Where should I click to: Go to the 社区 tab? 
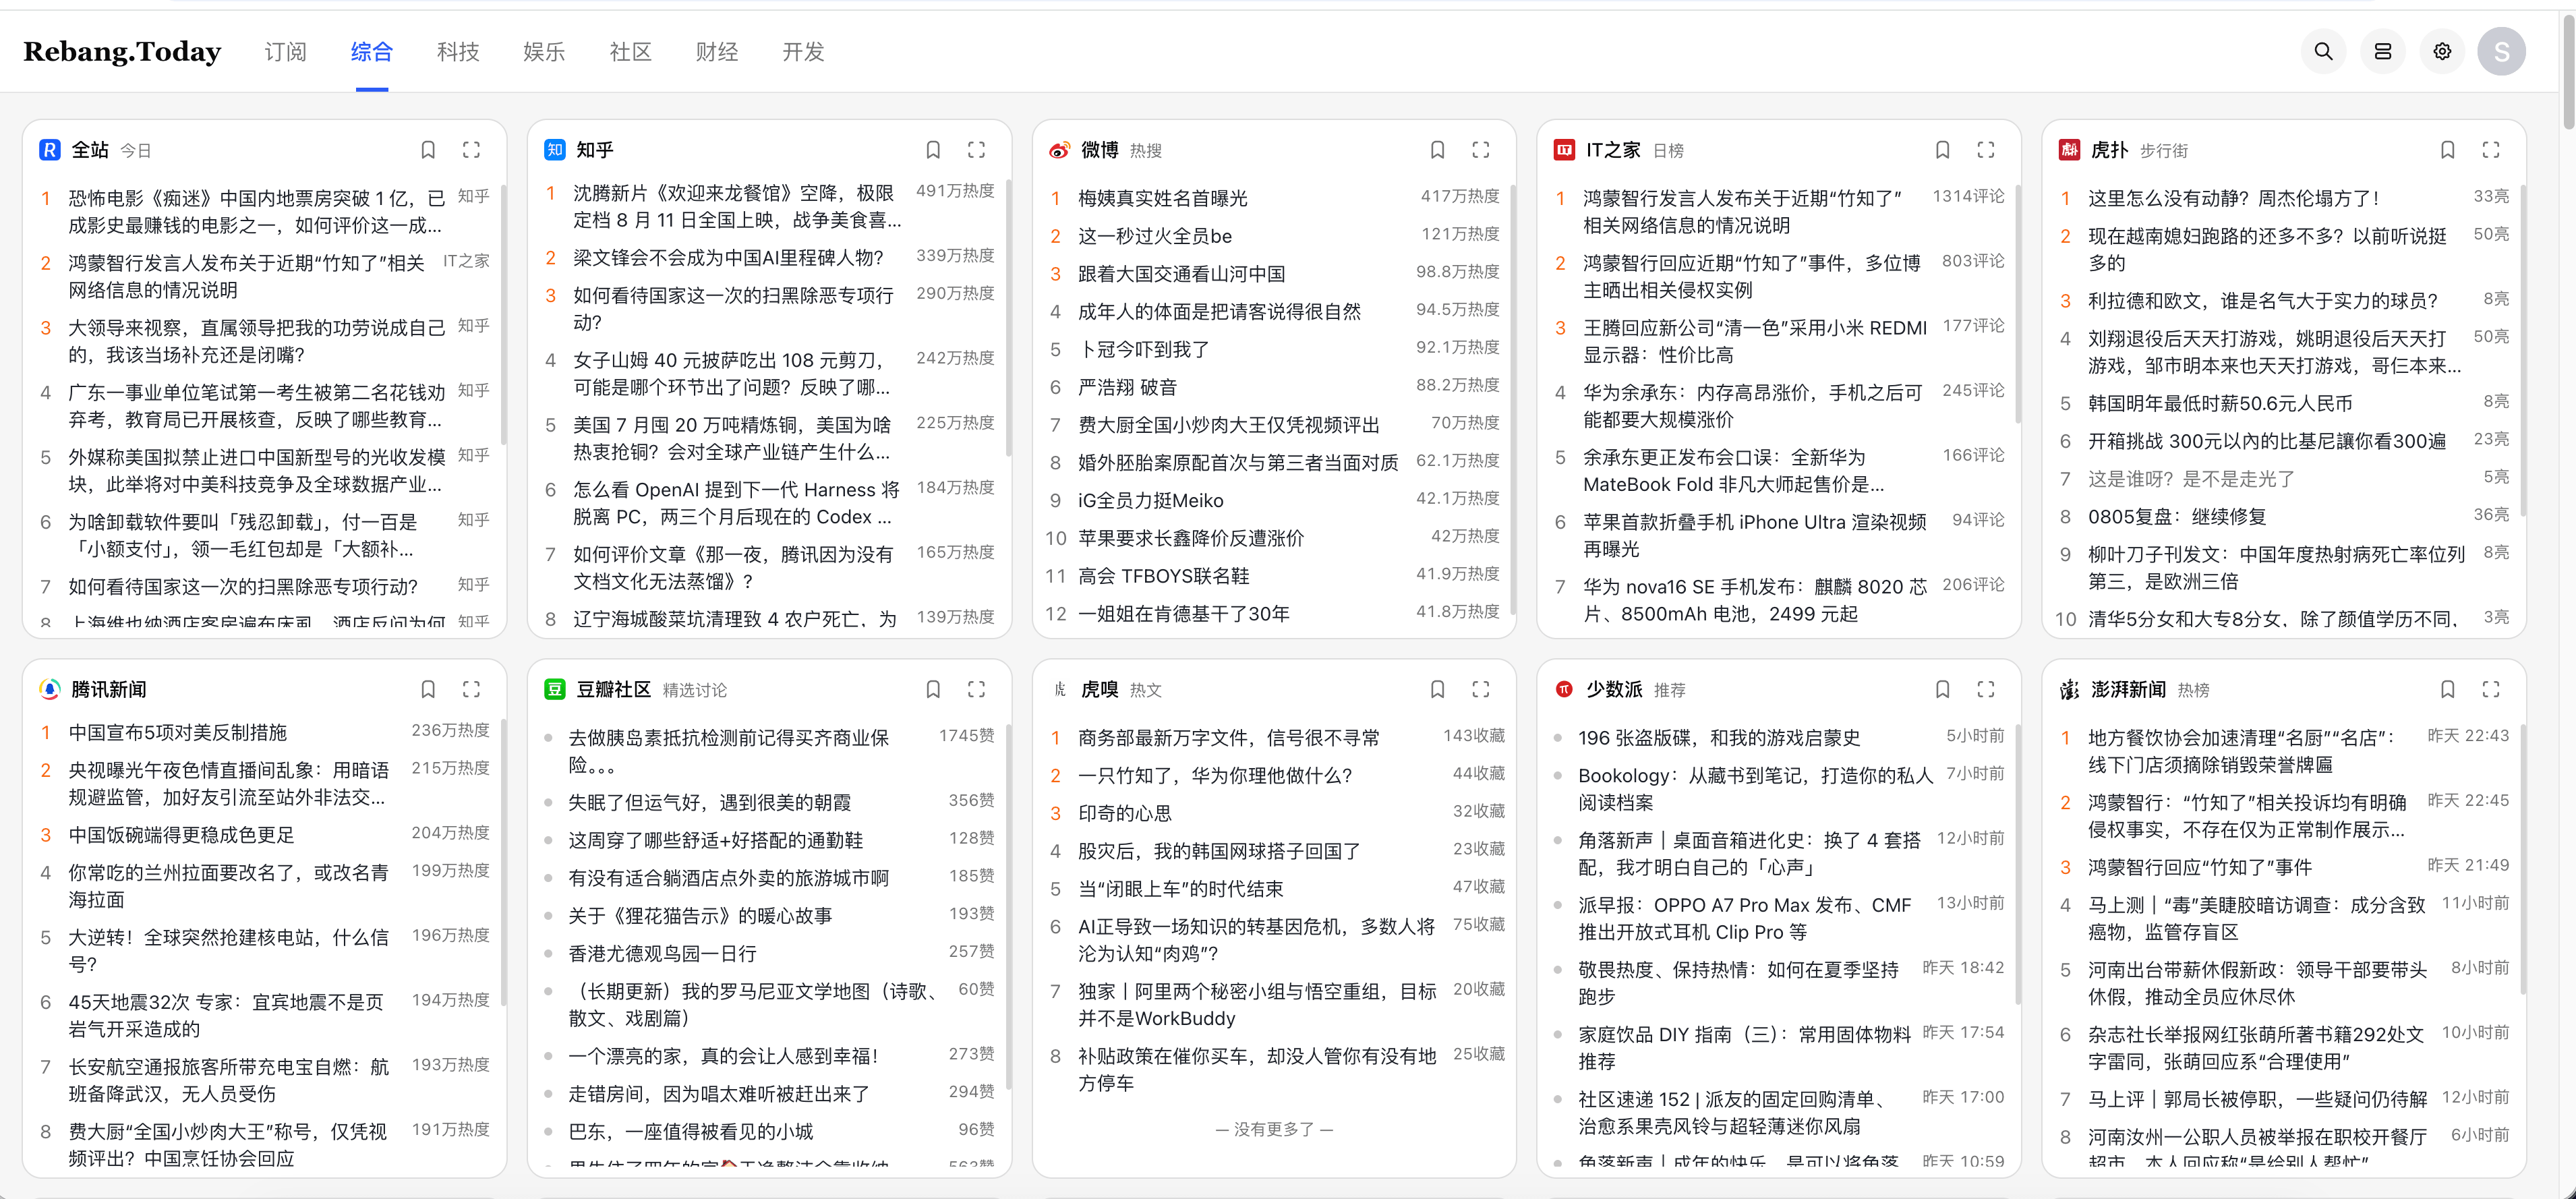630,52
